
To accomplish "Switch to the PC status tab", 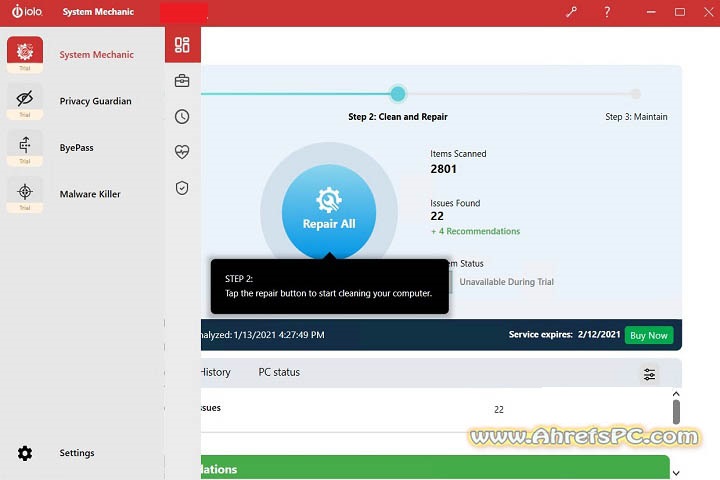I will pyautogui.click(x=279, y=372).
